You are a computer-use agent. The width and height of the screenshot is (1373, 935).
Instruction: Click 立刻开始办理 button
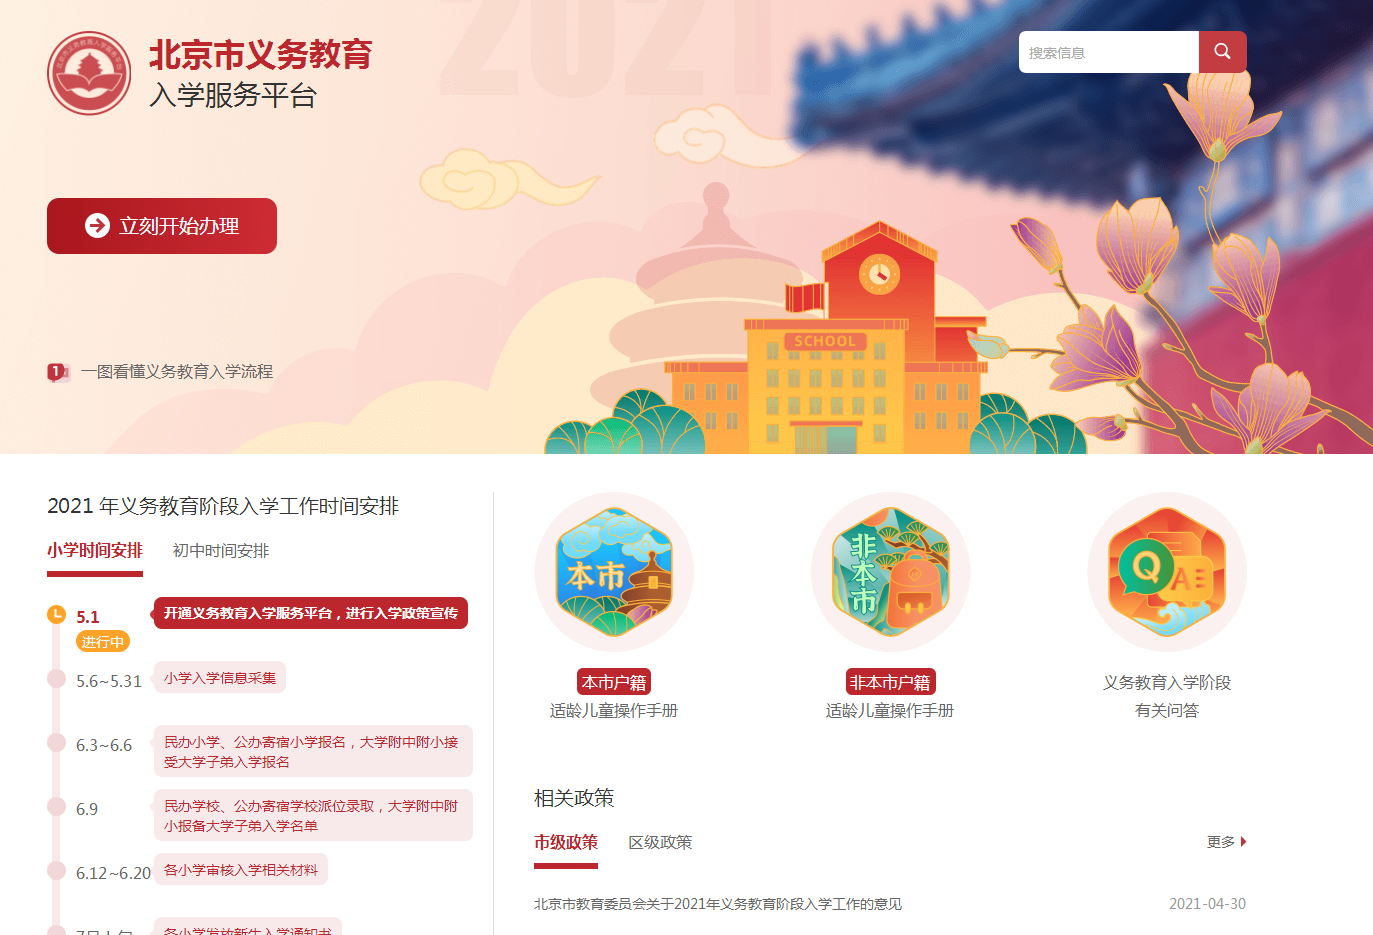click(162, 226)
